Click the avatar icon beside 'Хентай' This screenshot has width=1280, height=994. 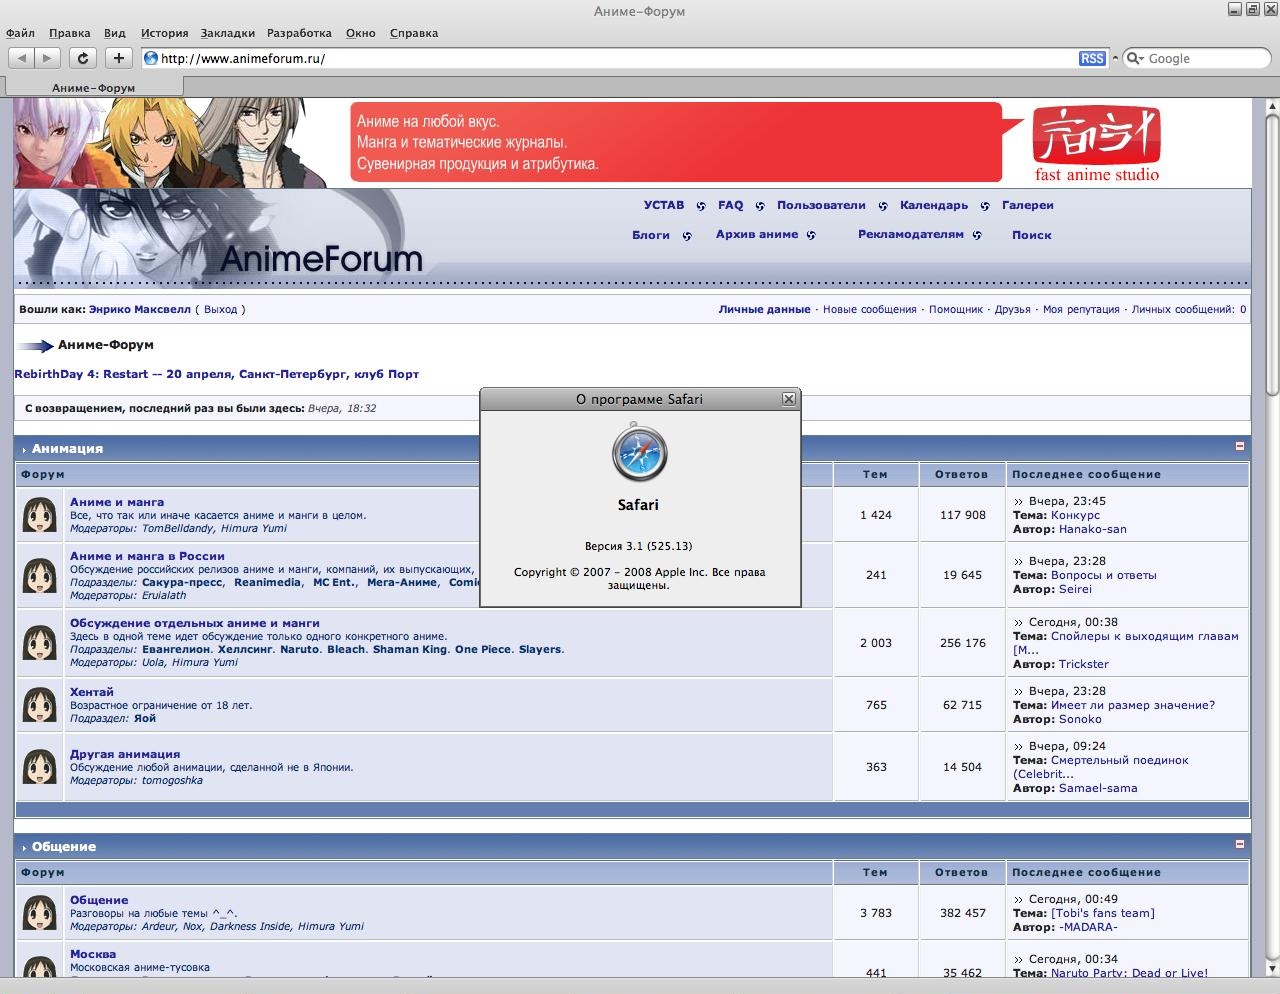click(x=40, y=706)
